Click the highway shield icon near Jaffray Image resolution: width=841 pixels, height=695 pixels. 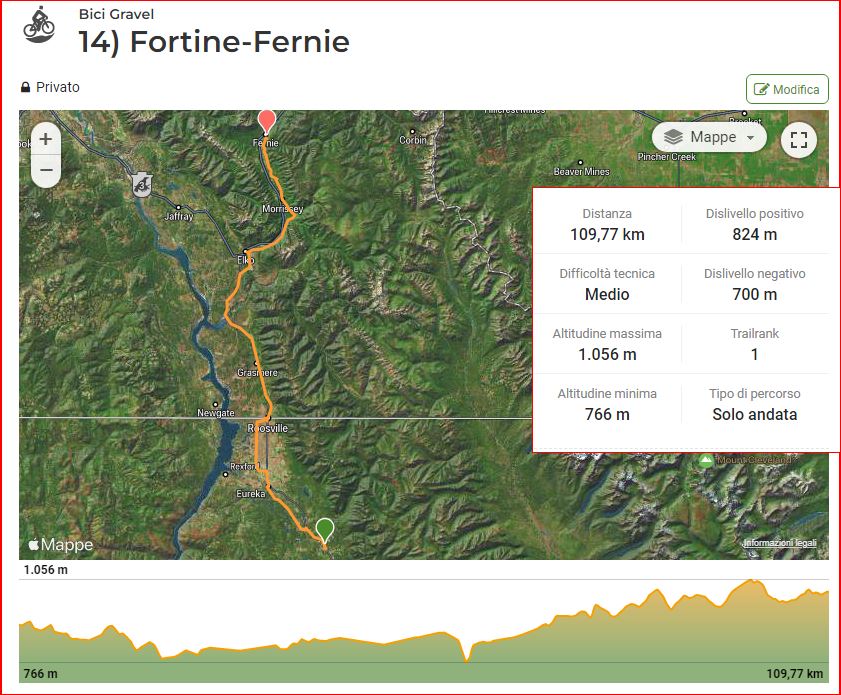pos(143,183)
